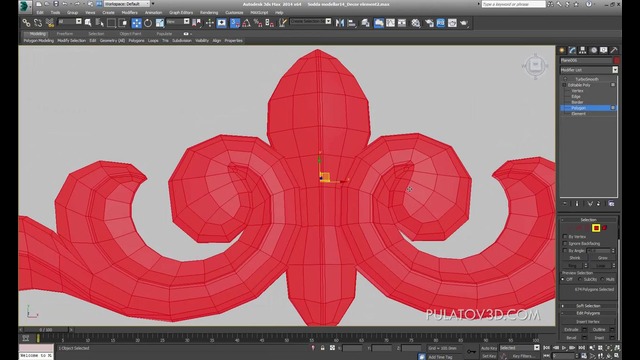Click the Mirror tool icon
Viewport: 640px width, 360px height.
point(340,23)
